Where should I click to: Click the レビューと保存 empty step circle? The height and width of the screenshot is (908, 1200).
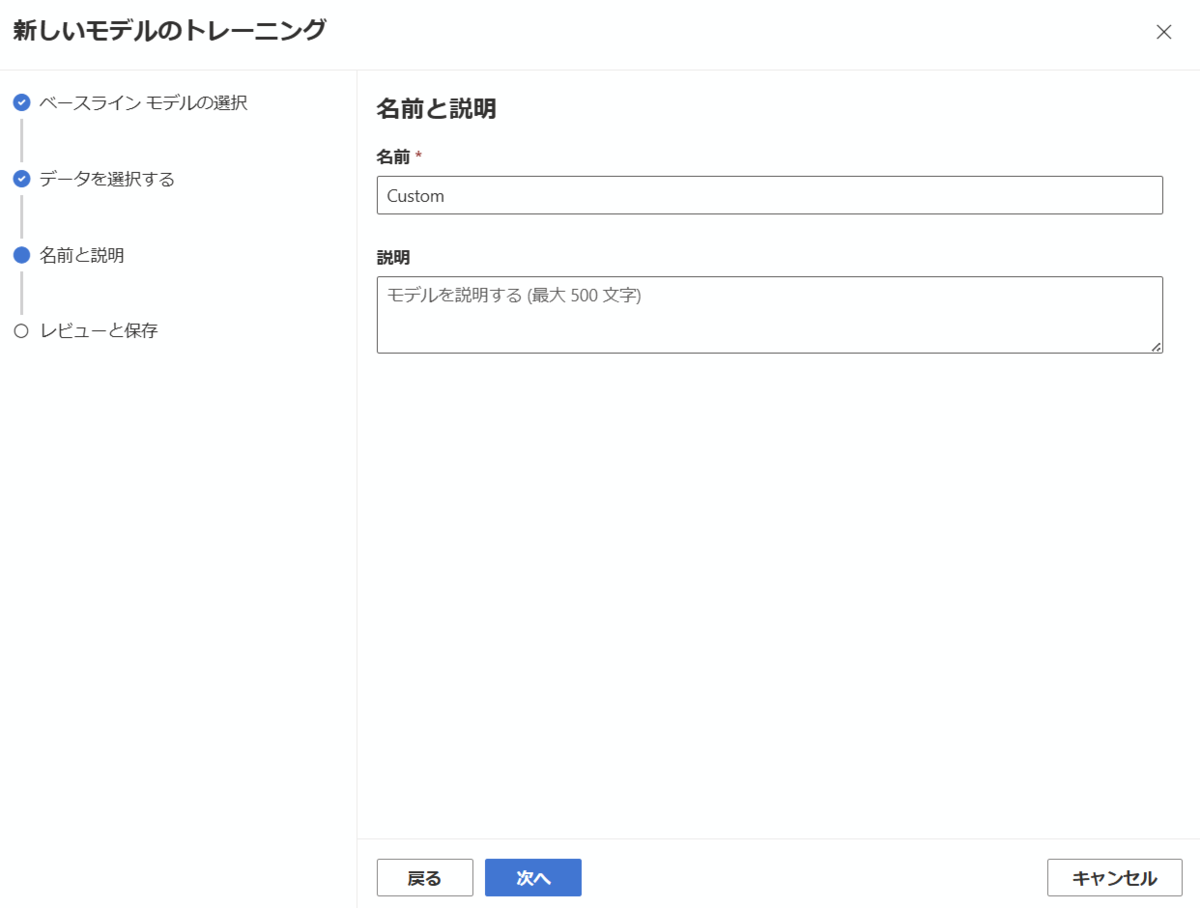[x=21, y=331]
